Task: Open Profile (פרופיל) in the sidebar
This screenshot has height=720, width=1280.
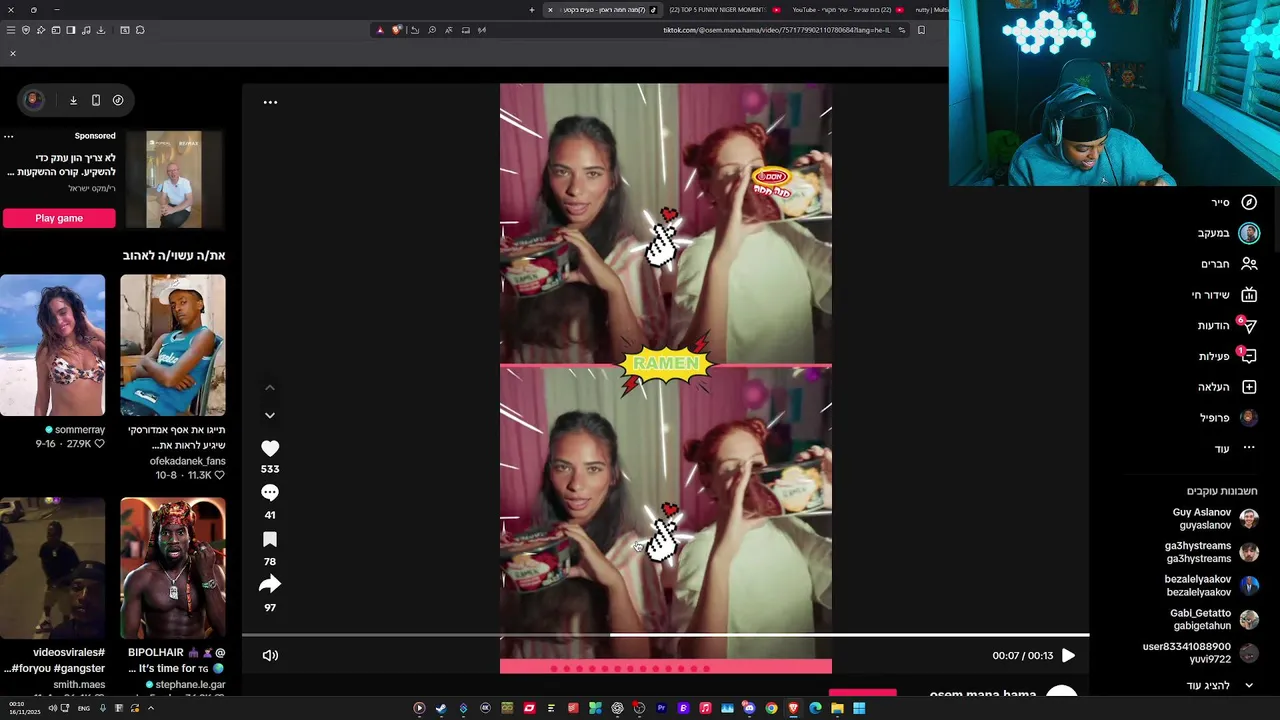Action: coord(1229,418)
